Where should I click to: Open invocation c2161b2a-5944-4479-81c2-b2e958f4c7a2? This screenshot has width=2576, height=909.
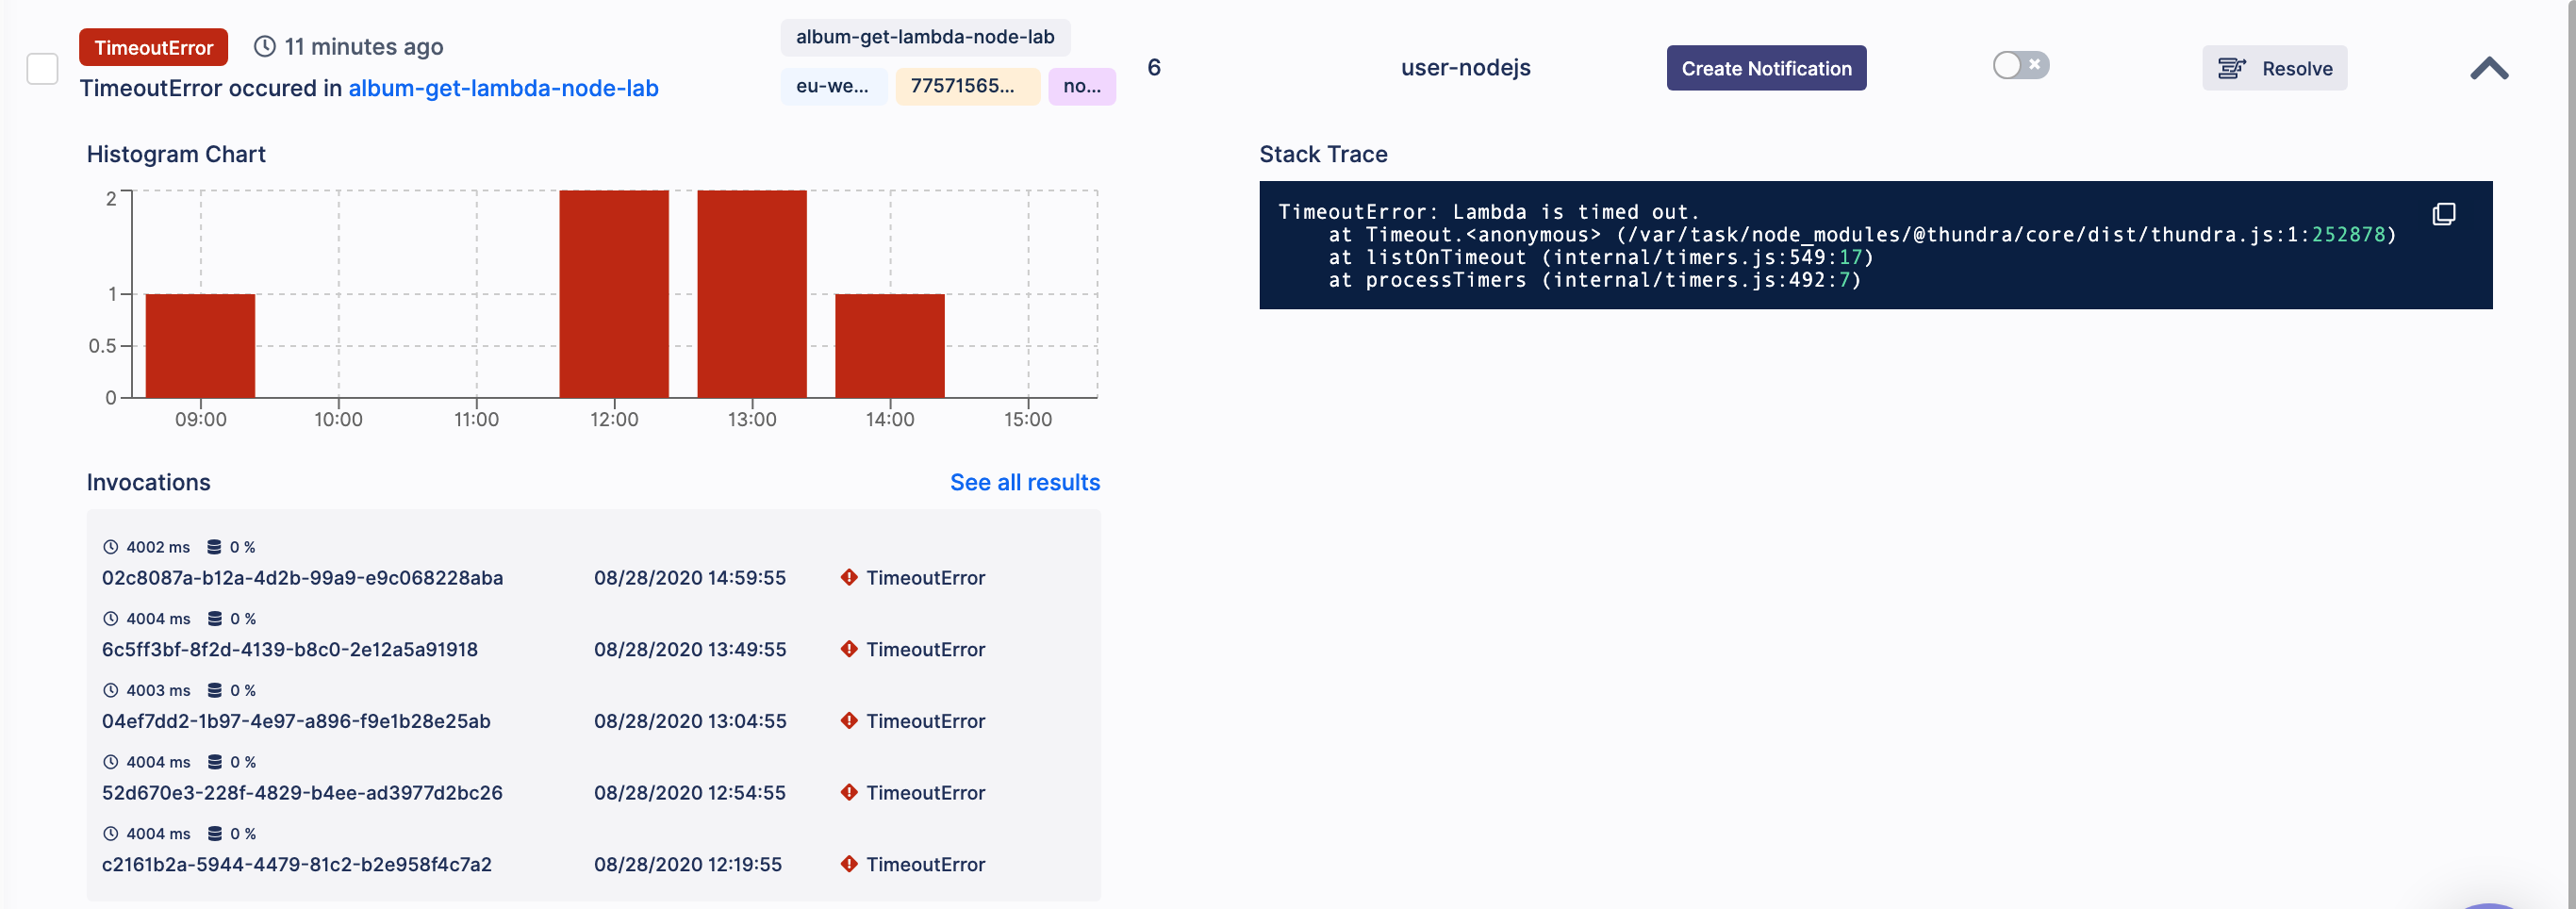click(x=297, y=865)
